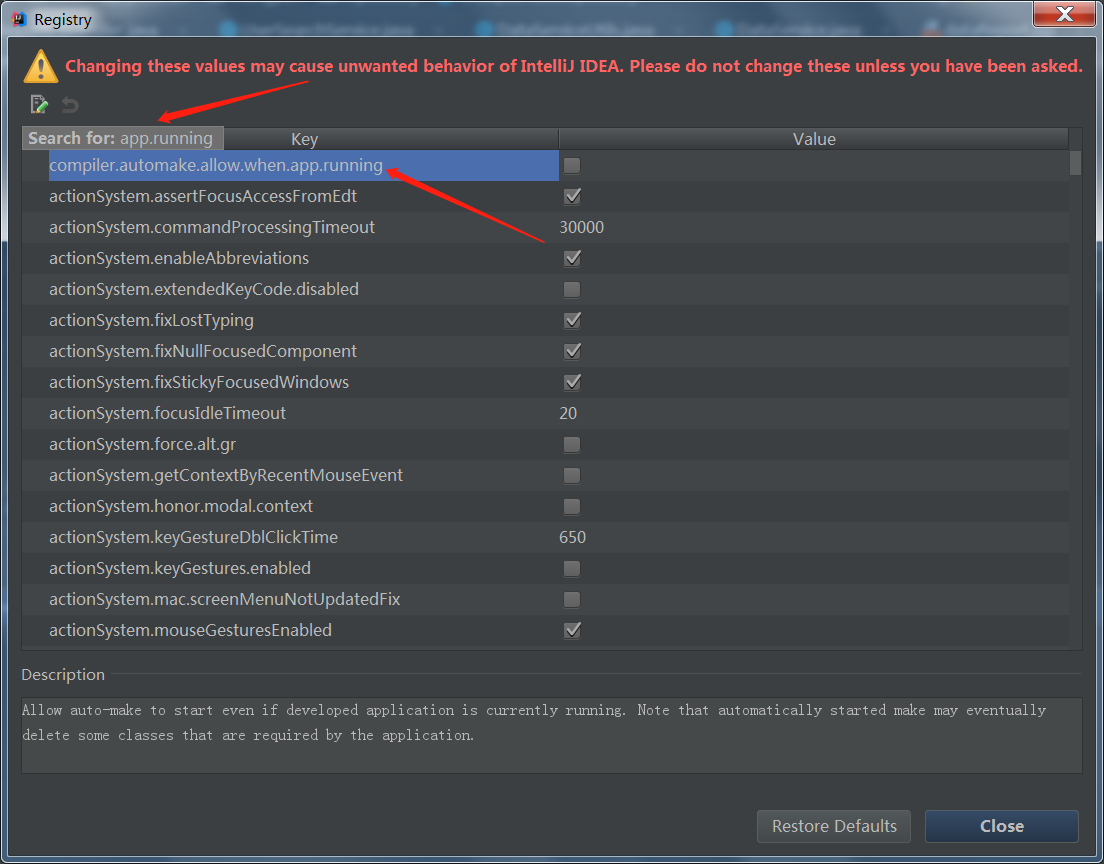Check actionSystem.extendedKeyCode.disabled checkbox

click(572, 289)
